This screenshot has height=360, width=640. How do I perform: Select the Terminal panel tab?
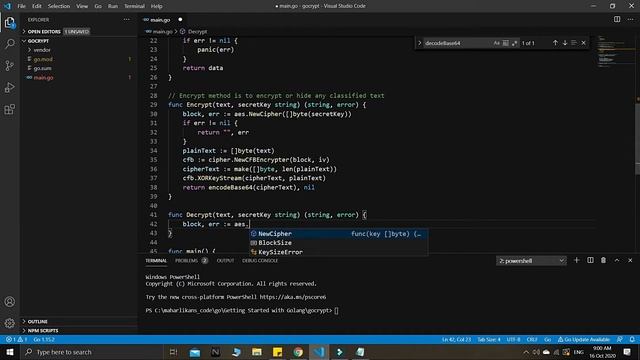(156, 260)
